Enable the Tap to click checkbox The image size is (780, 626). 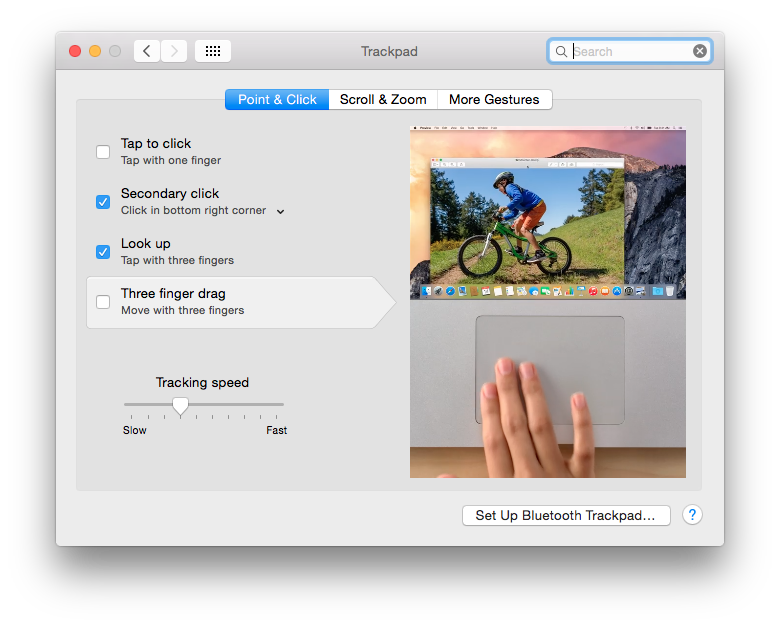(103, 152)
